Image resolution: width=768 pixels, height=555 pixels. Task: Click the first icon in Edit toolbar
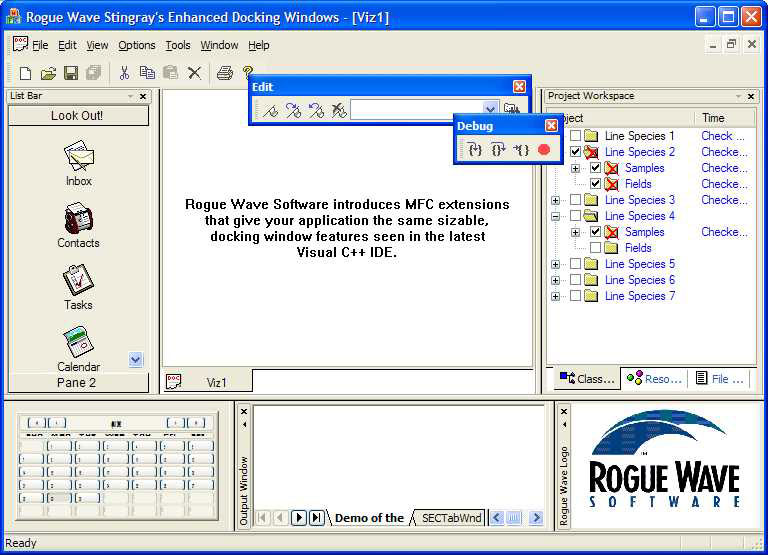[x=270, y=110]
